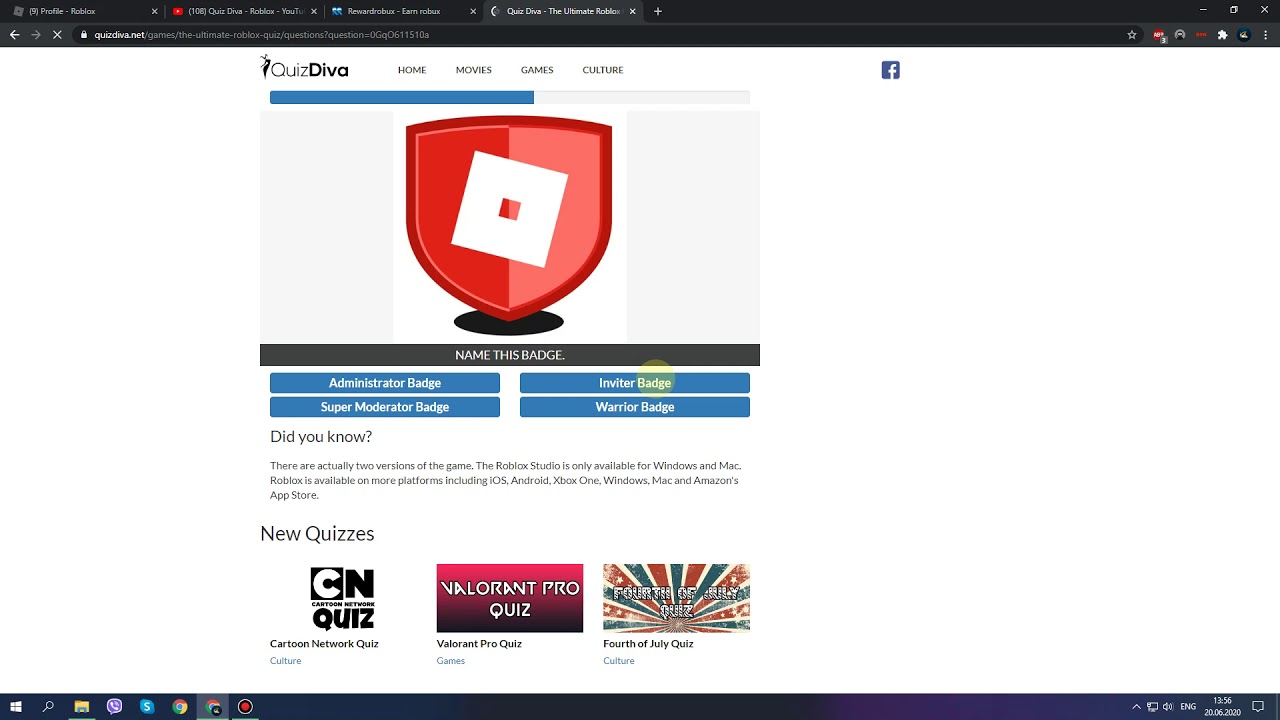Viewport: 1280px width, 720px height.
Task: Click the network tray icon
Action: [1152, 707]
